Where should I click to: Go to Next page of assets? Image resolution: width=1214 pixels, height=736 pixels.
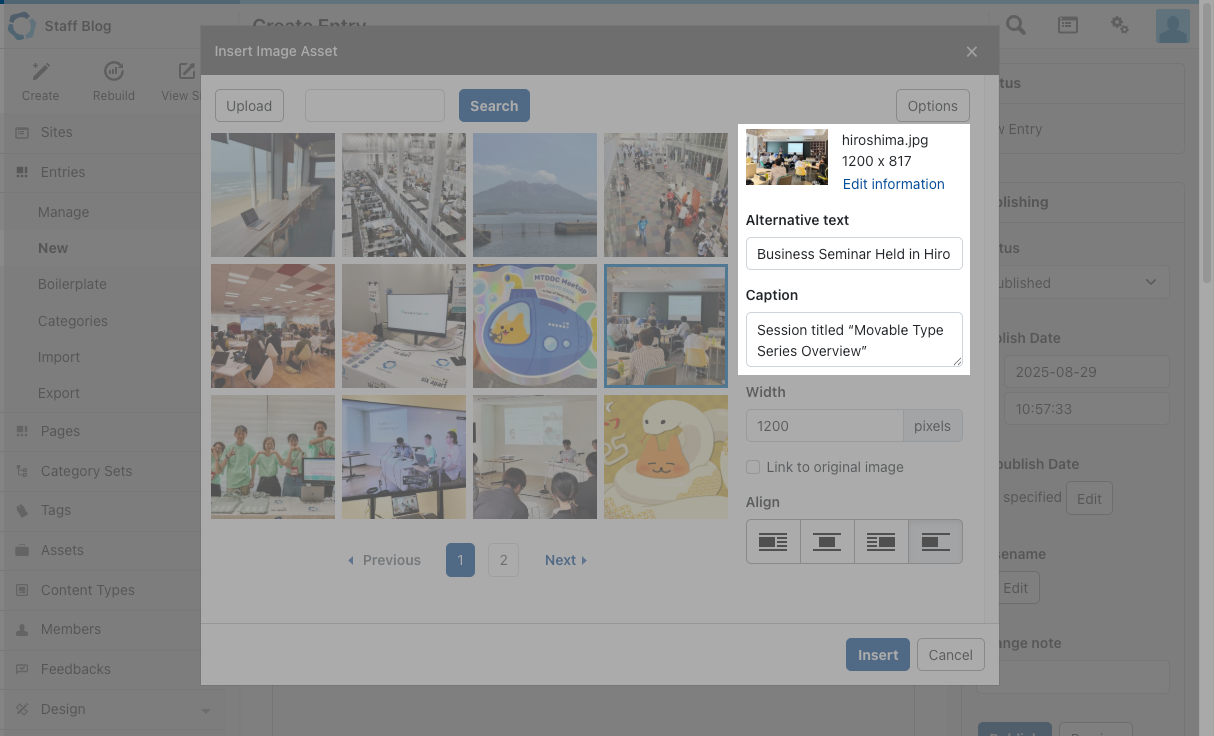(565, 560)
